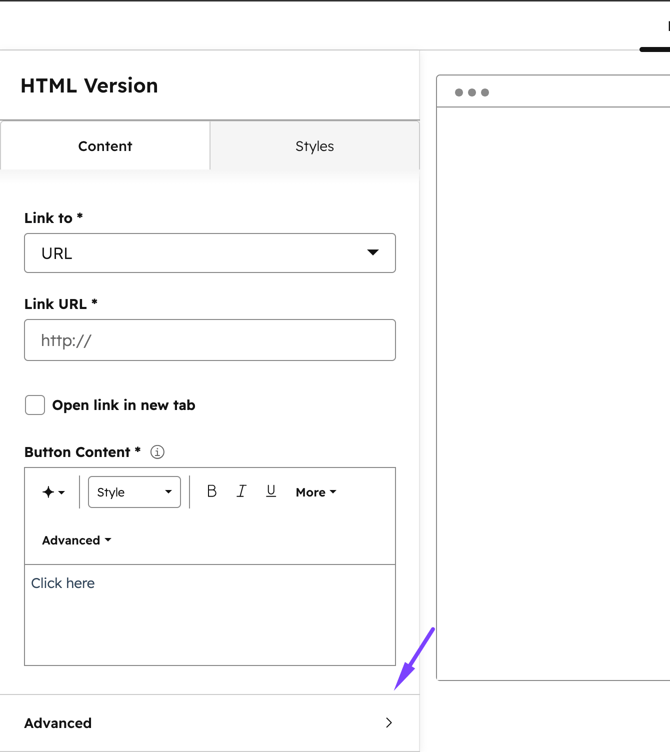Image resolution: width=670 pixels, height=752 pixels.
Task: Open the Advanced dropdown in editor toolbar
Action: tap(77, 540)
